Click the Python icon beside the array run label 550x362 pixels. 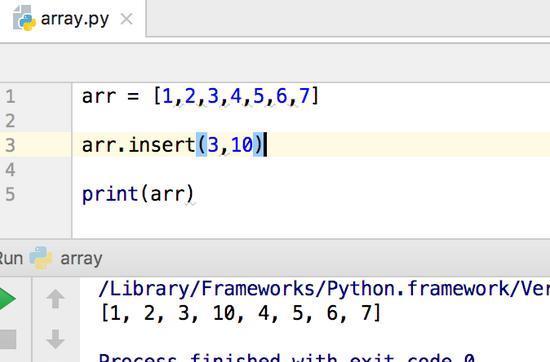point(41,258)
